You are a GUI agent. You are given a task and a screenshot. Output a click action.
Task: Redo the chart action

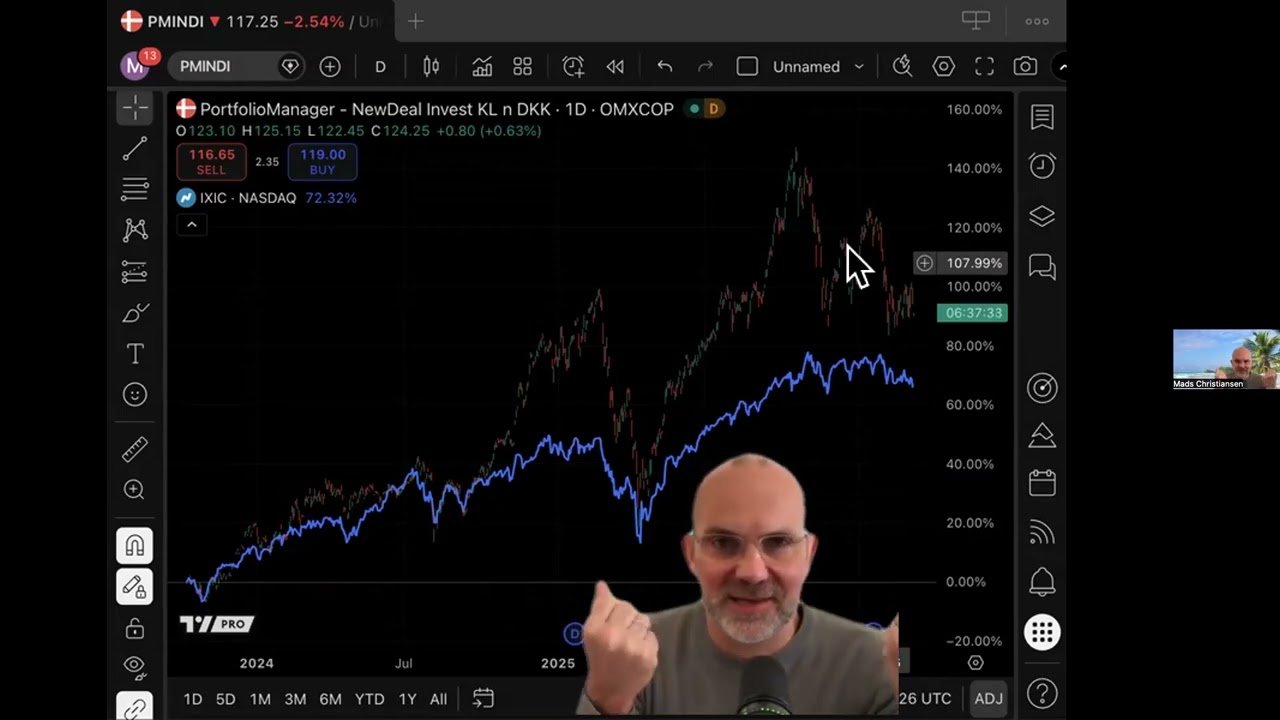(705, 66)
